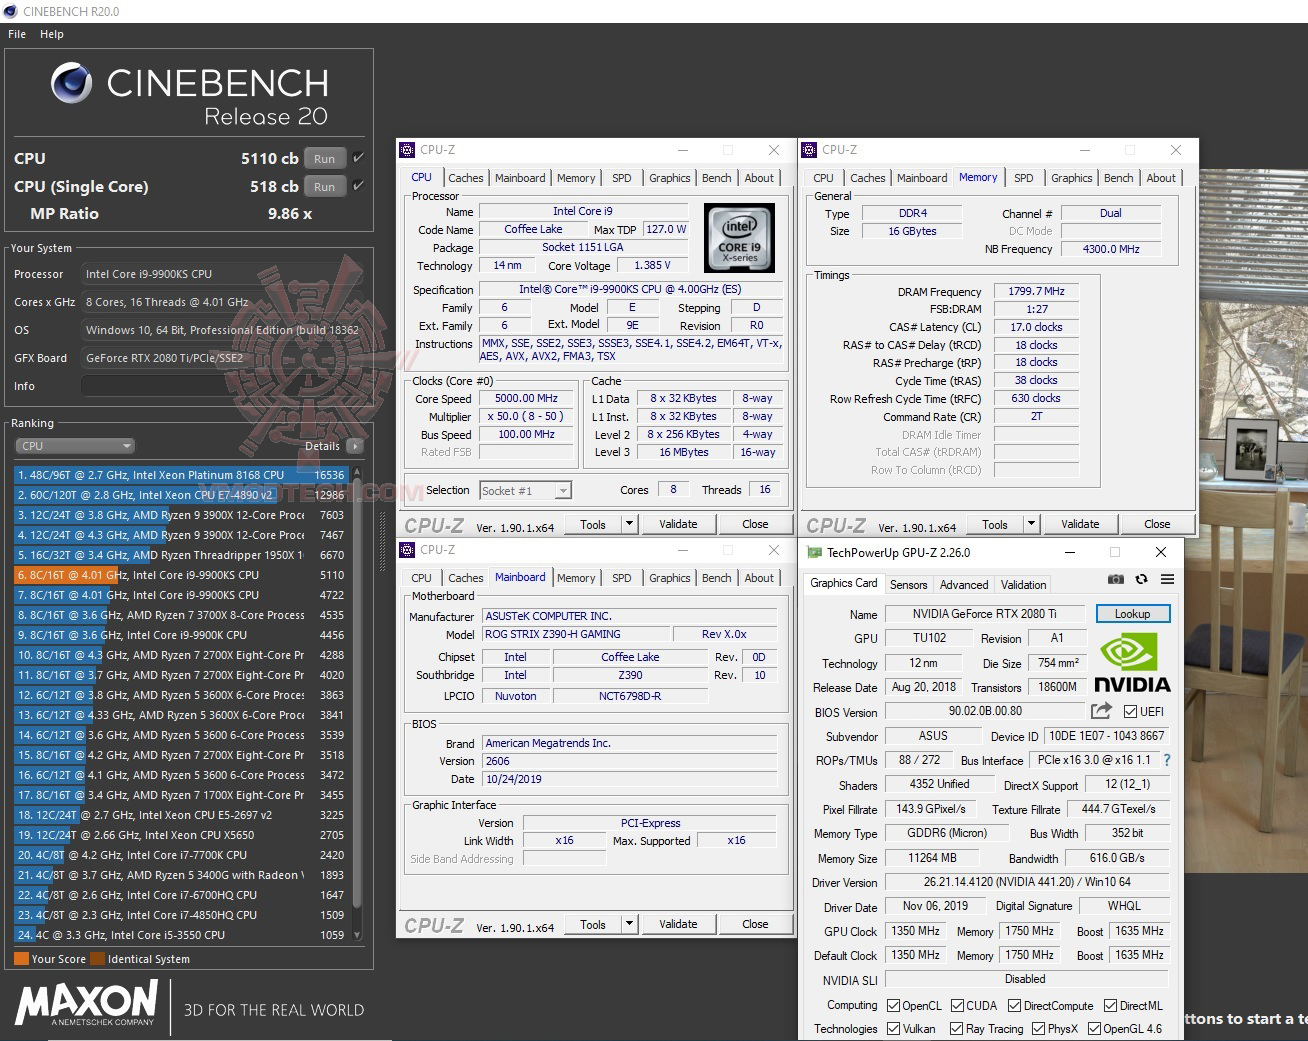Click the Bus Interface question mark icon
This screenshot has height=1041, width=1308.
[x=1167, y=760]
